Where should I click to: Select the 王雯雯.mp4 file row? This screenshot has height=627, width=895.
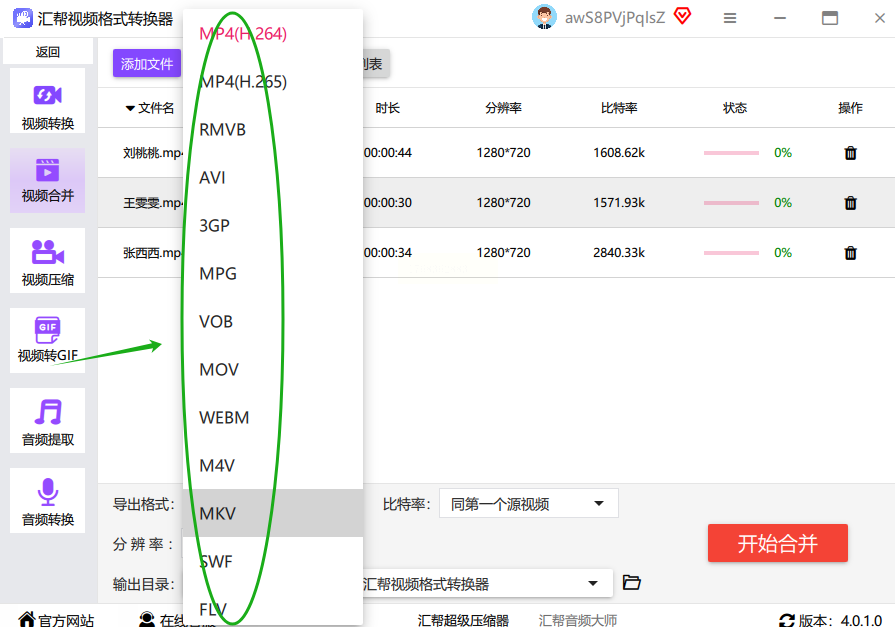tap(497, 203)
